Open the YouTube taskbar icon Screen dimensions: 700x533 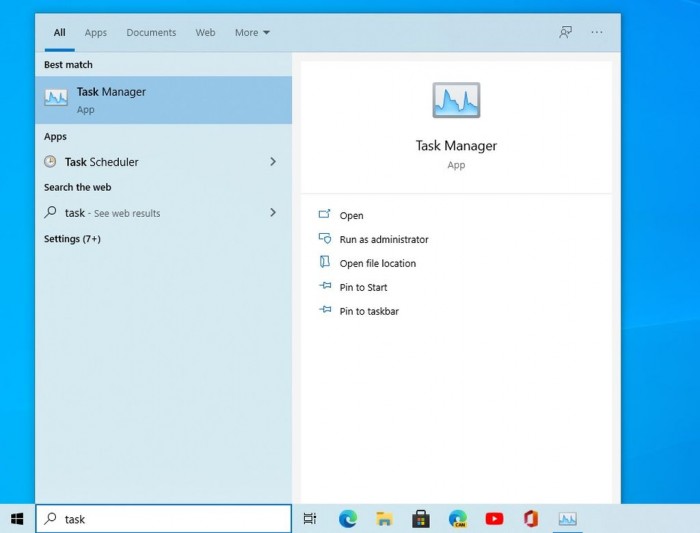pos(494,519)
